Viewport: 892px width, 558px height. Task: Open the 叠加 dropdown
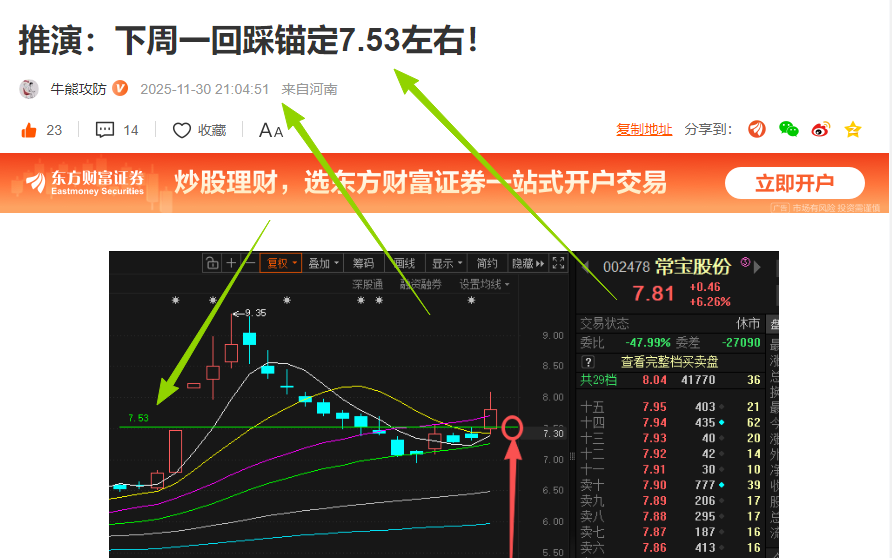pos(323,263)
